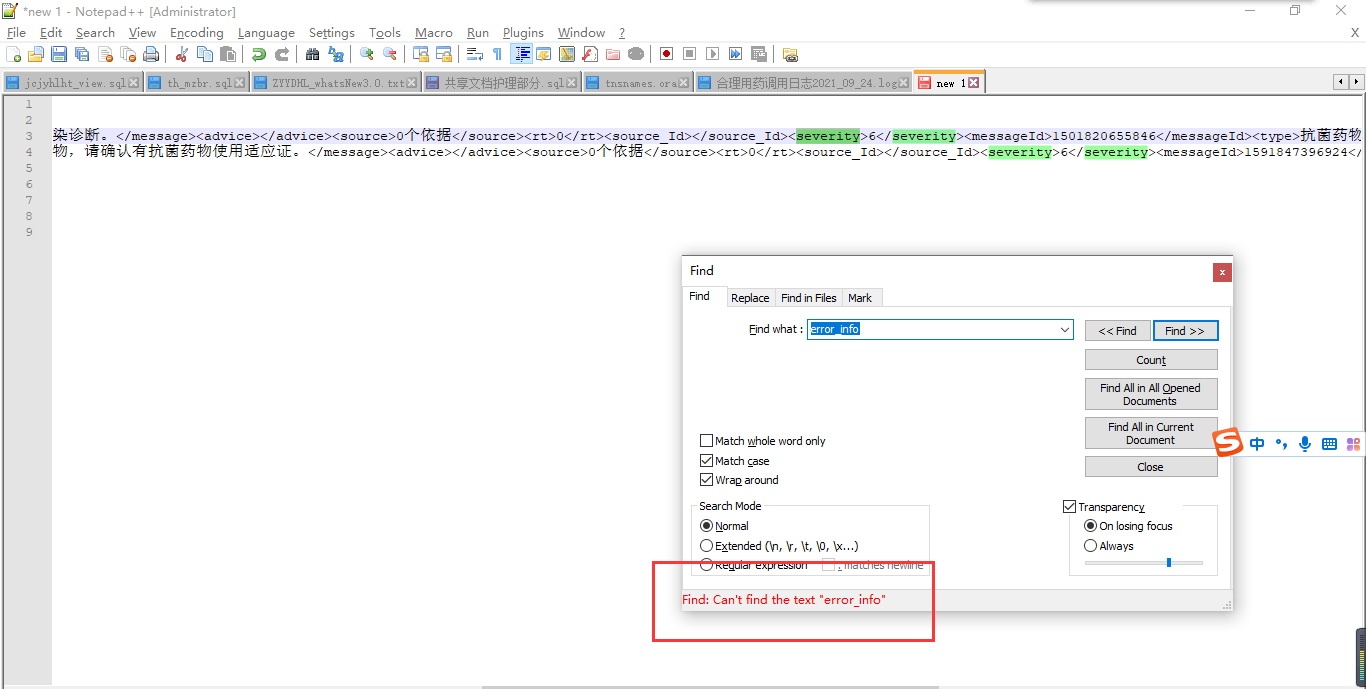Click Find All in All Opened Documents
1366x689 pixels.
(x=1151, y=394)
